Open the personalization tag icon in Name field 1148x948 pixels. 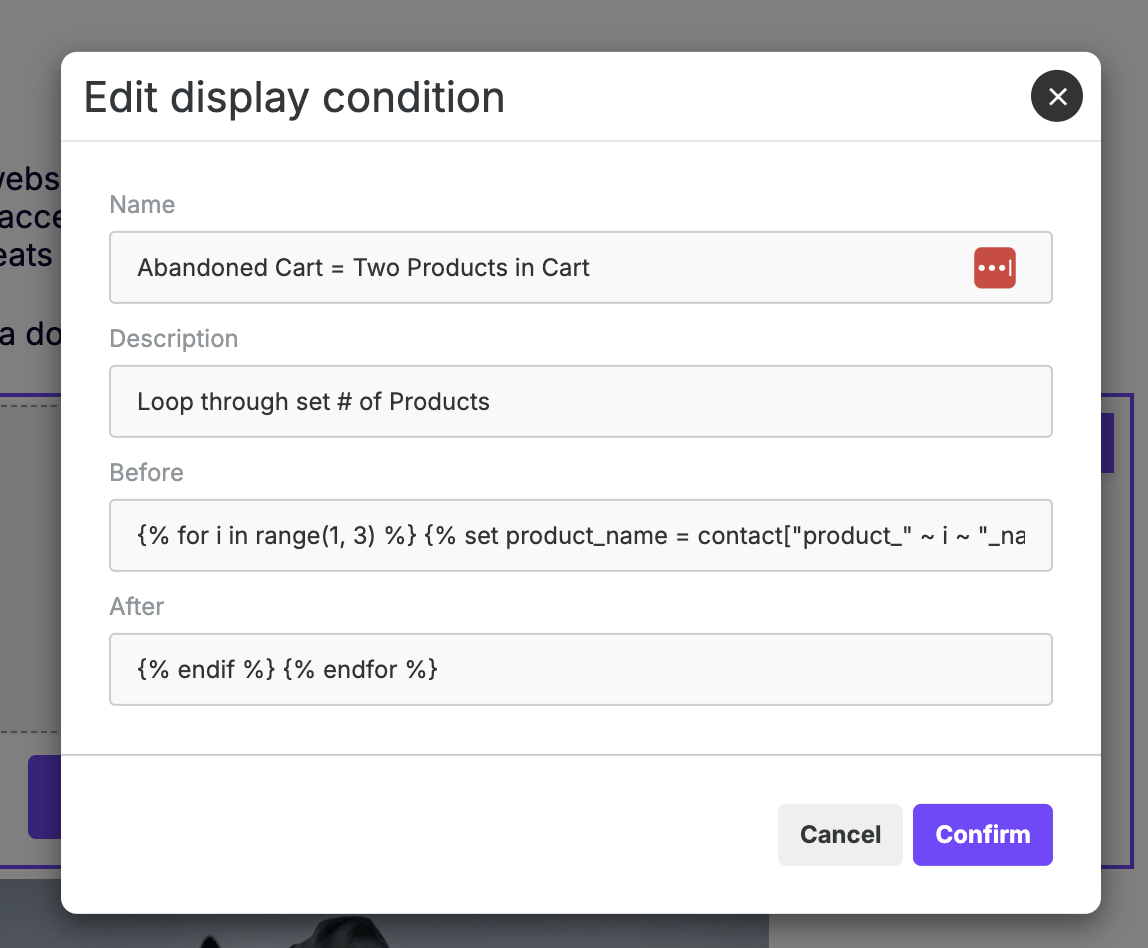[994, 267]
